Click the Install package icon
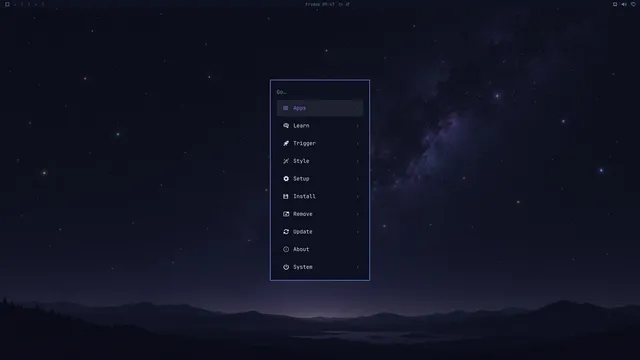The image size is (640, 360). (286, 196)
